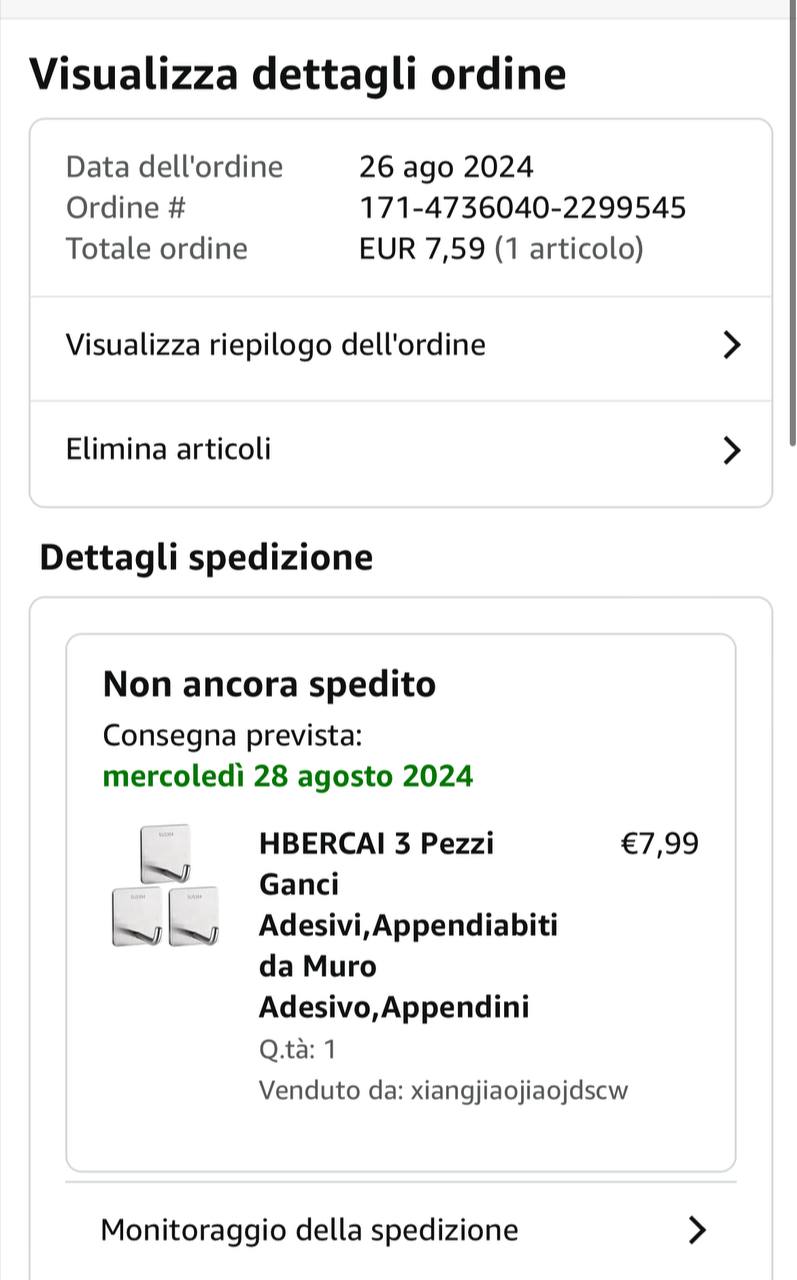
Task: Click the order date 26 ago 2024
Action: [x=446, y=167]
